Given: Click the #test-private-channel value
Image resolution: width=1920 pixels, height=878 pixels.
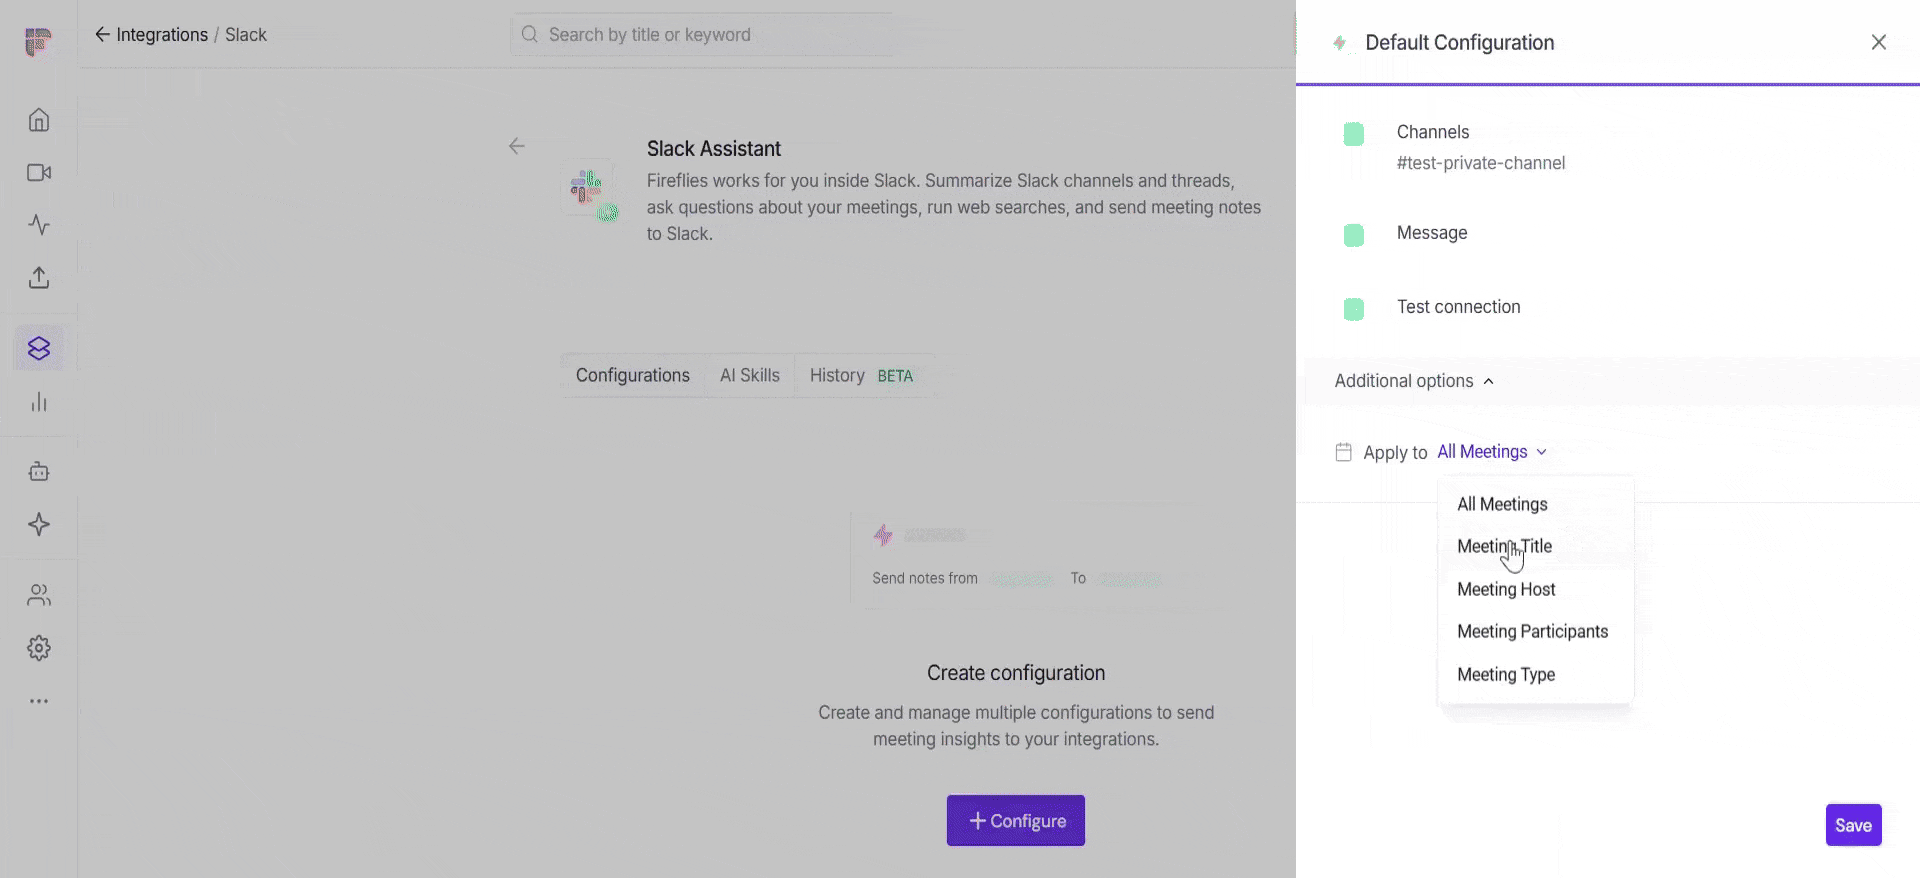Looking at the screenshot, I should coord(1481,163).
